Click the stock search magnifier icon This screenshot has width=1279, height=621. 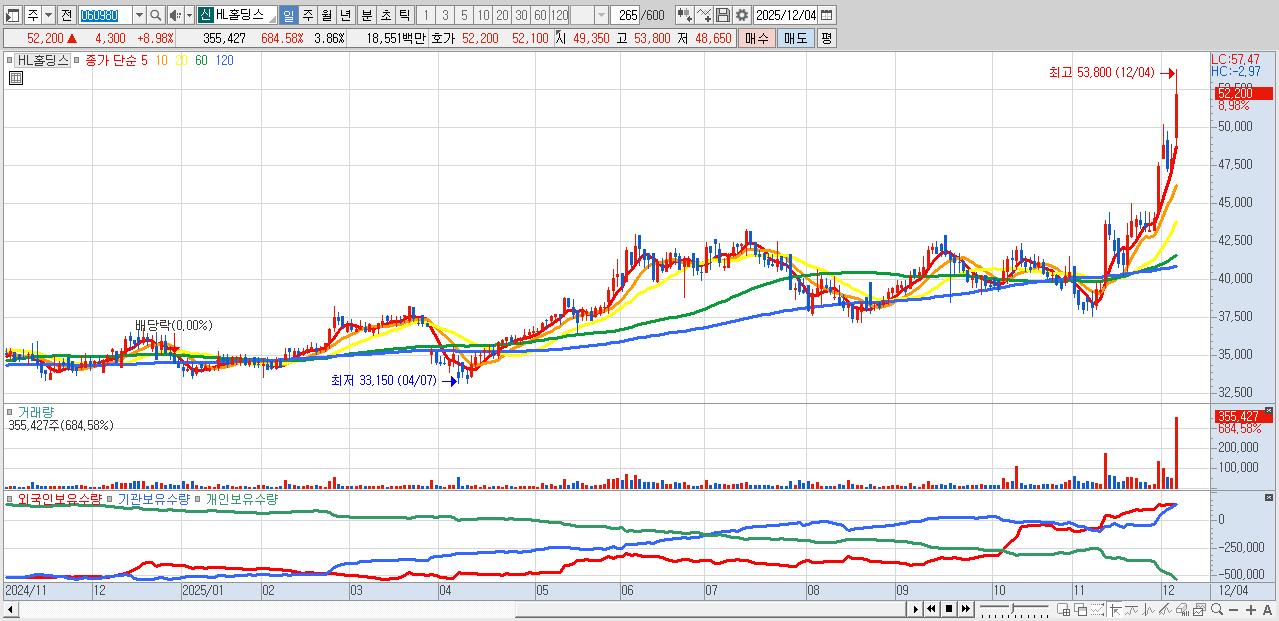click(x=156, y=15)
